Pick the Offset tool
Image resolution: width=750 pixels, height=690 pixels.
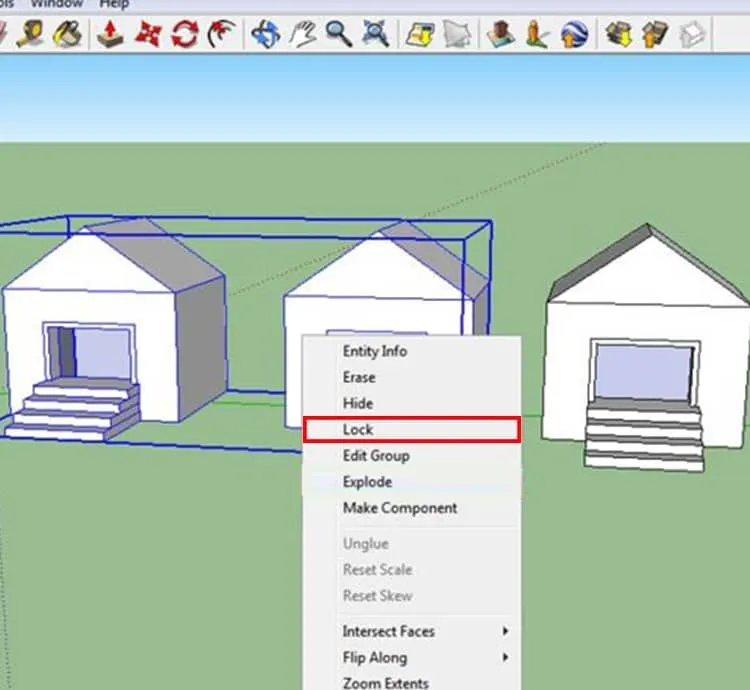coord(222,34)
